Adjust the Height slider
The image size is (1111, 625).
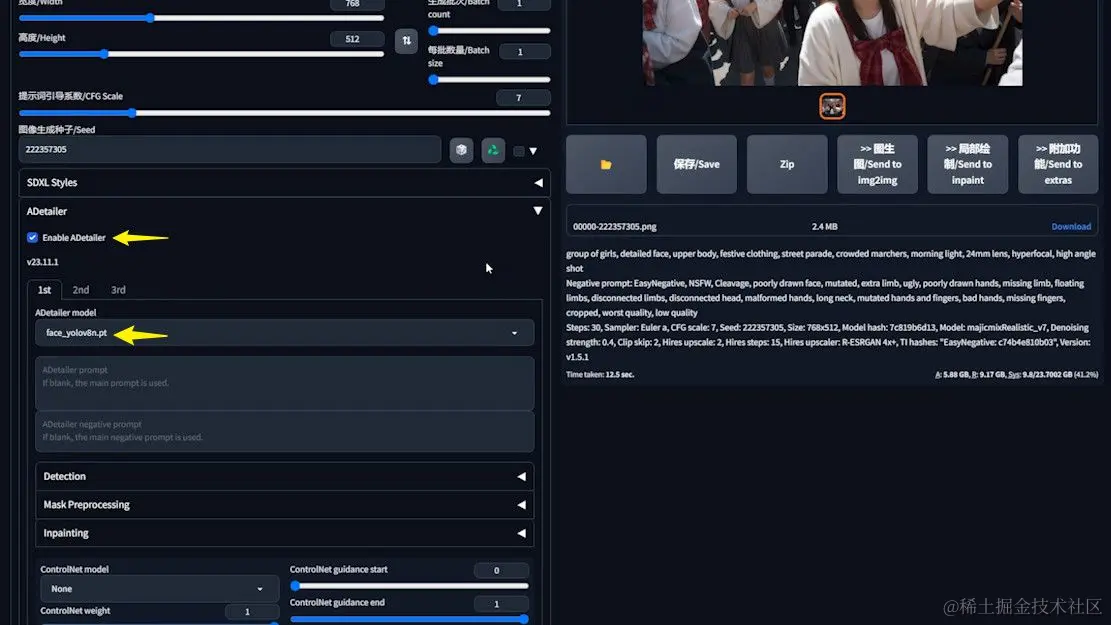201,54
